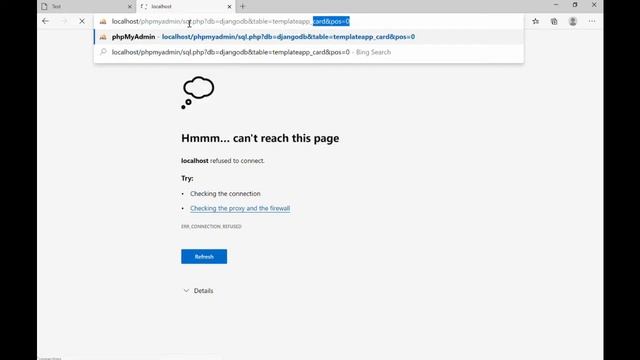The height and width of the screenshot is (360, 640).
Task: Open the Settings and more ellipsis menu
Action: point(592,21)
